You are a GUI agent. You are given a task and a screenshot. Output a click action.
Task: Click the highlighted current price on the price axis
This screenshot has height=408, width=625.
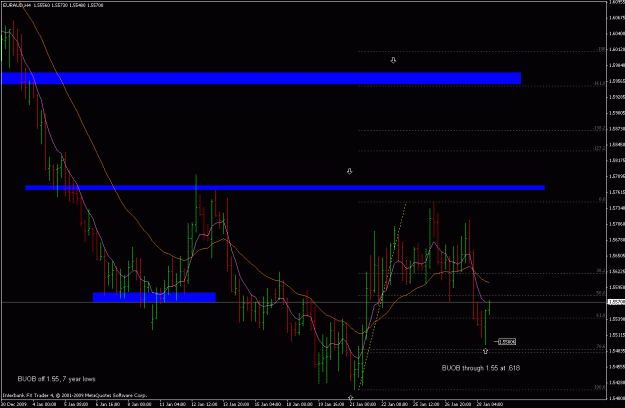[x=617, y=302]
